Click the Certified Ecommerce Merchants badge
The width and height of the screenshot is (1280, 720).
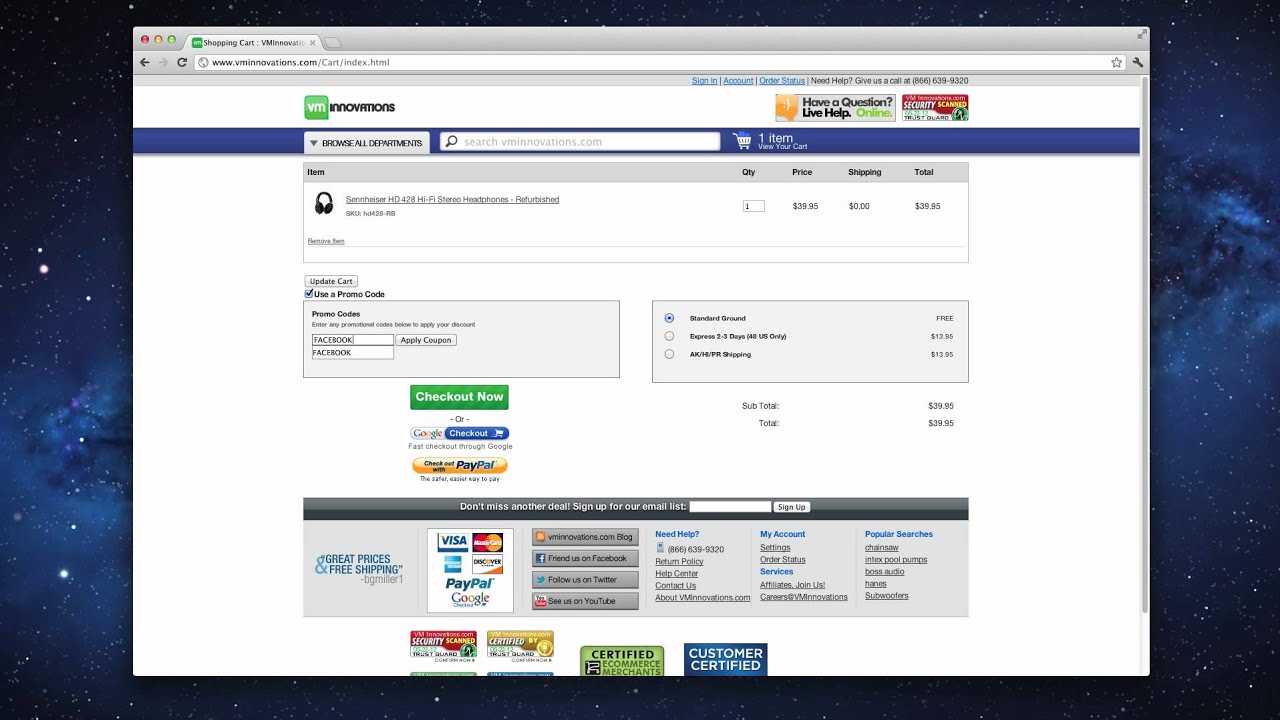tap(622, 661)
